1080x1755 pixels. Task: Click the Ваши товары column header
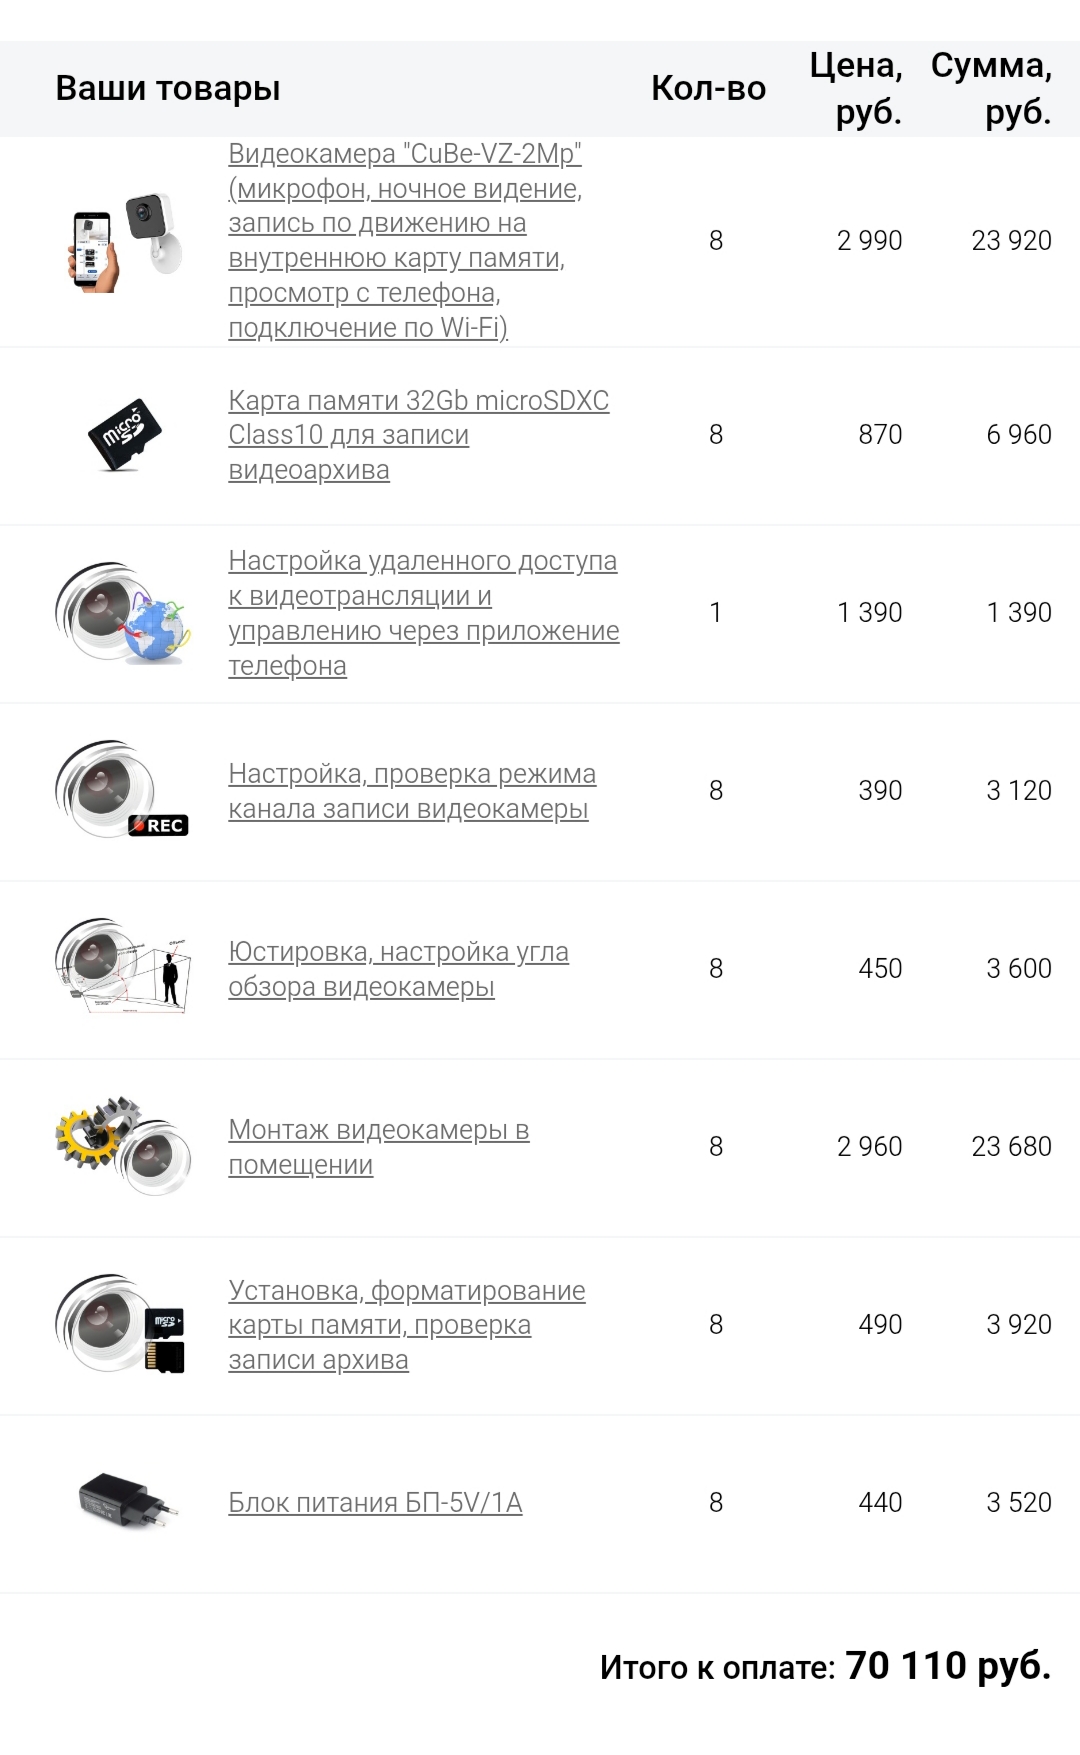pyautogui.click(x=168, y=88)
